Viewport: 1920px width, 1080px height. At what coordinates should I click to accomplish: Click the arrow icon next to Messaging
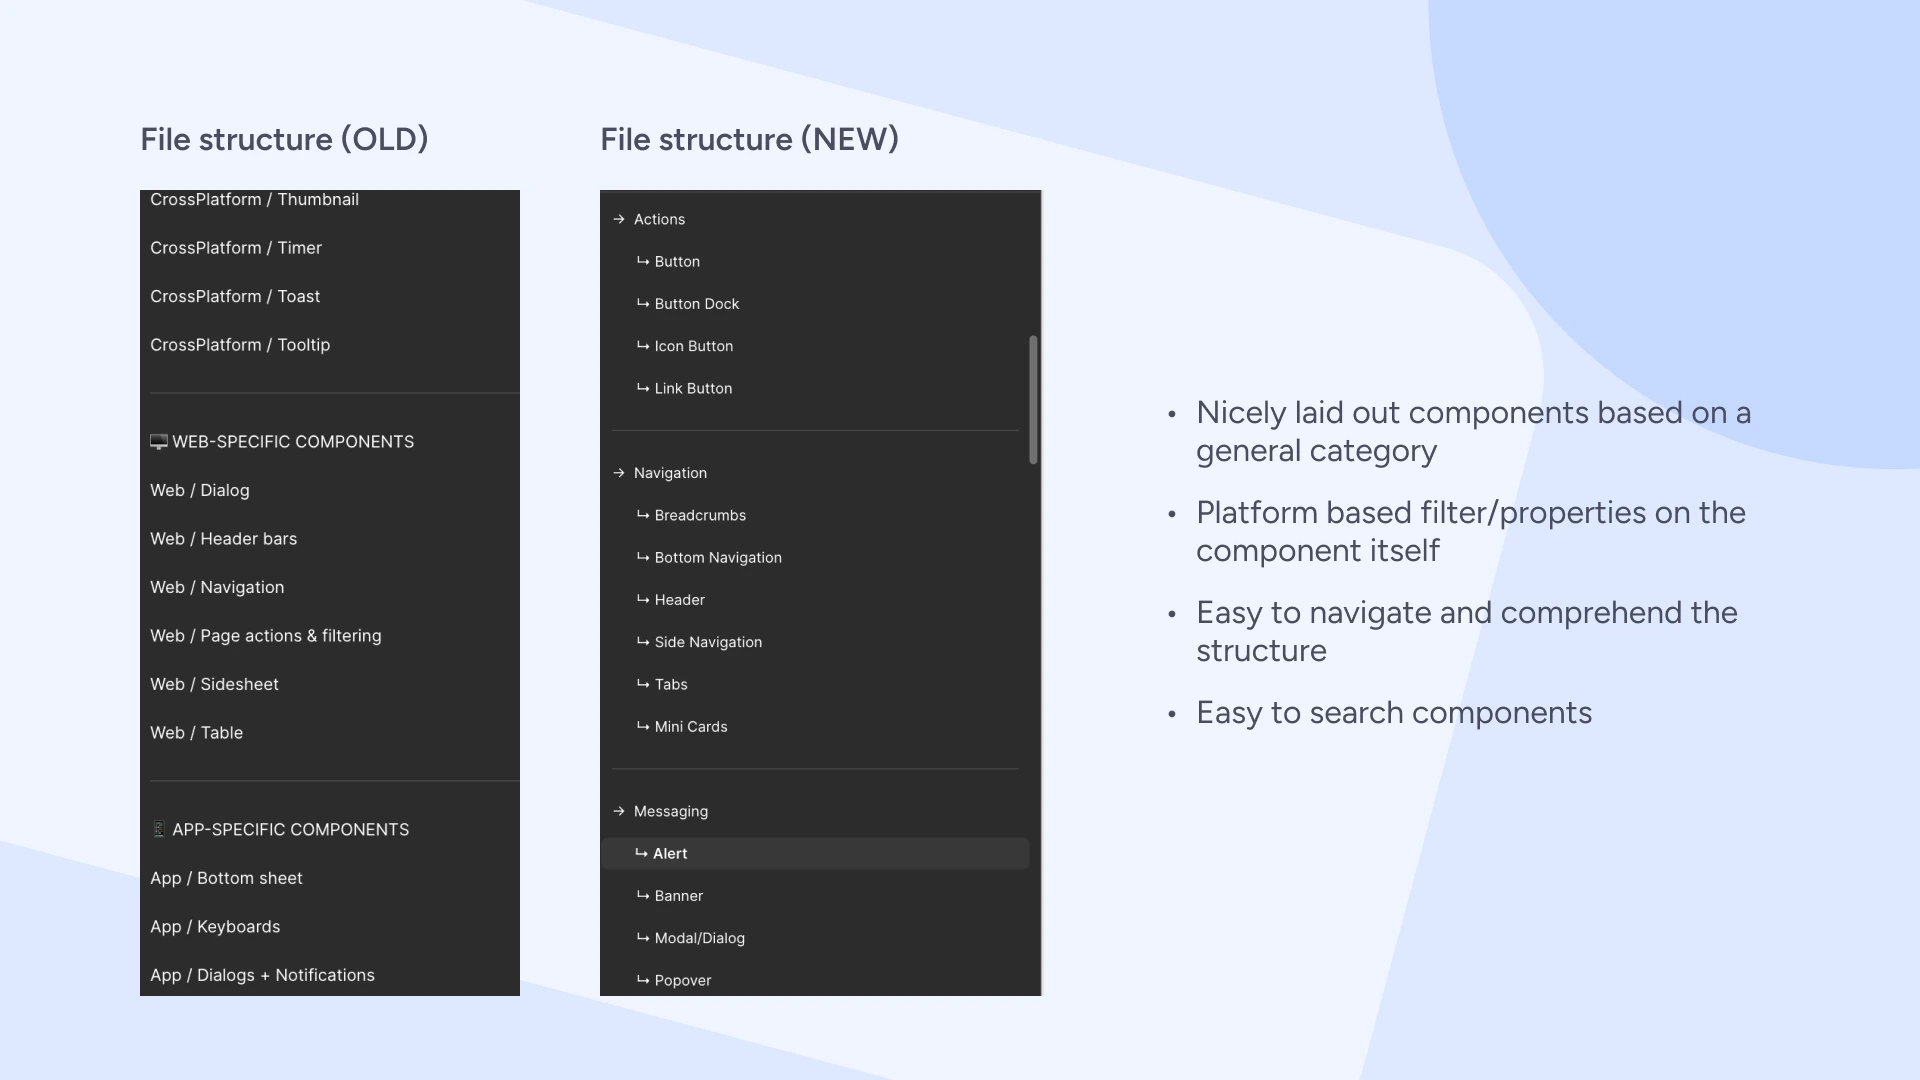pos(619,811)
